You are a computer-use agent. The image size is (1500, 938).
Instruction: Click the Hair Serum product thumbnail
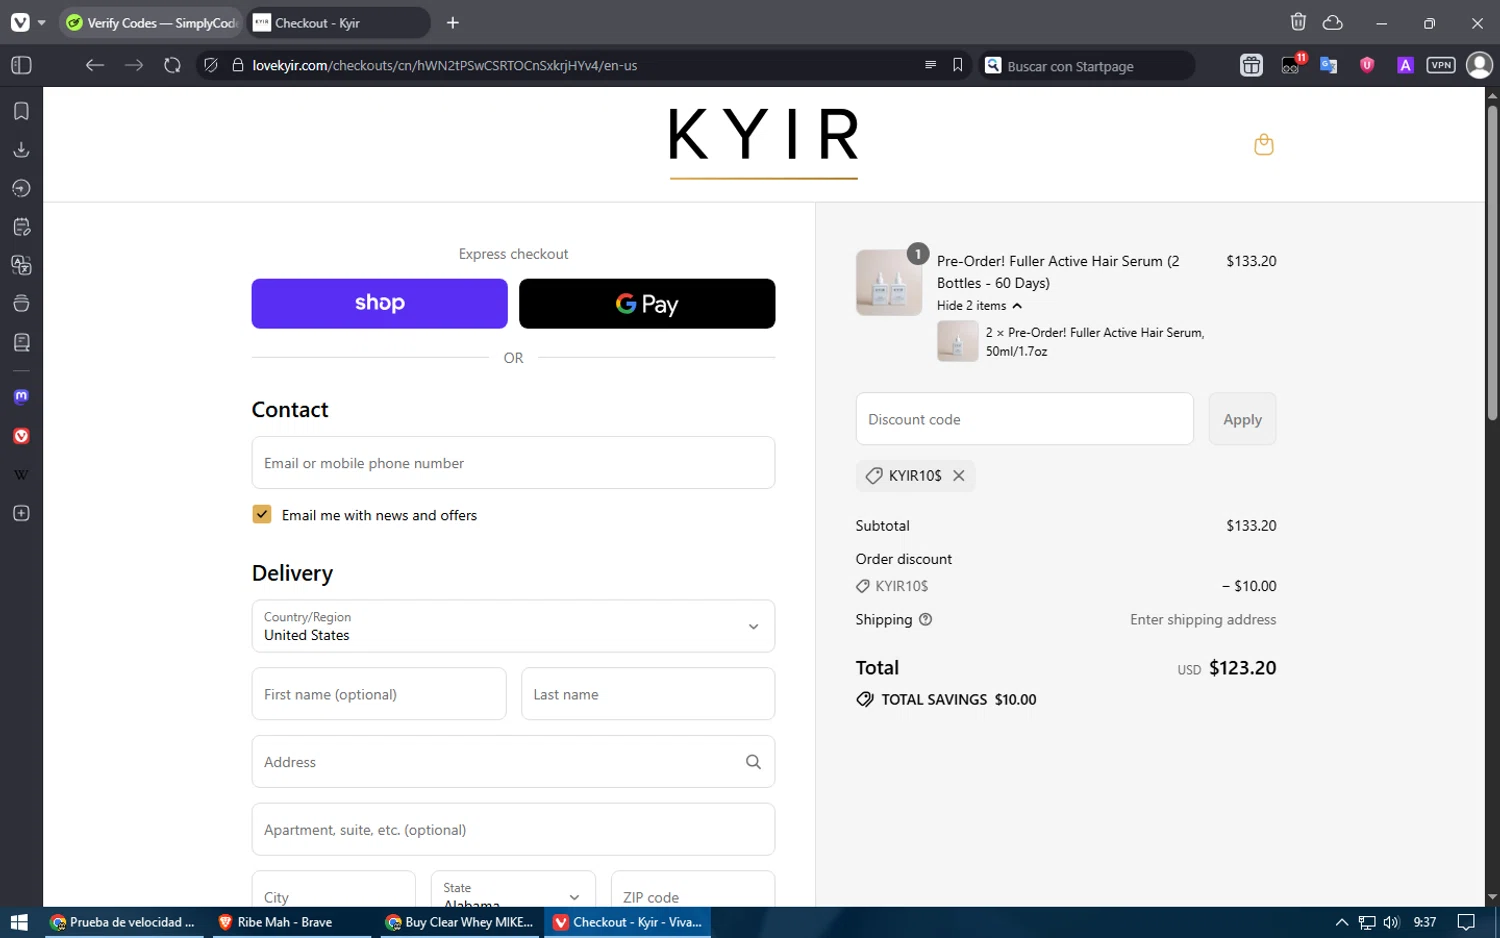click(x=889, y=283)
